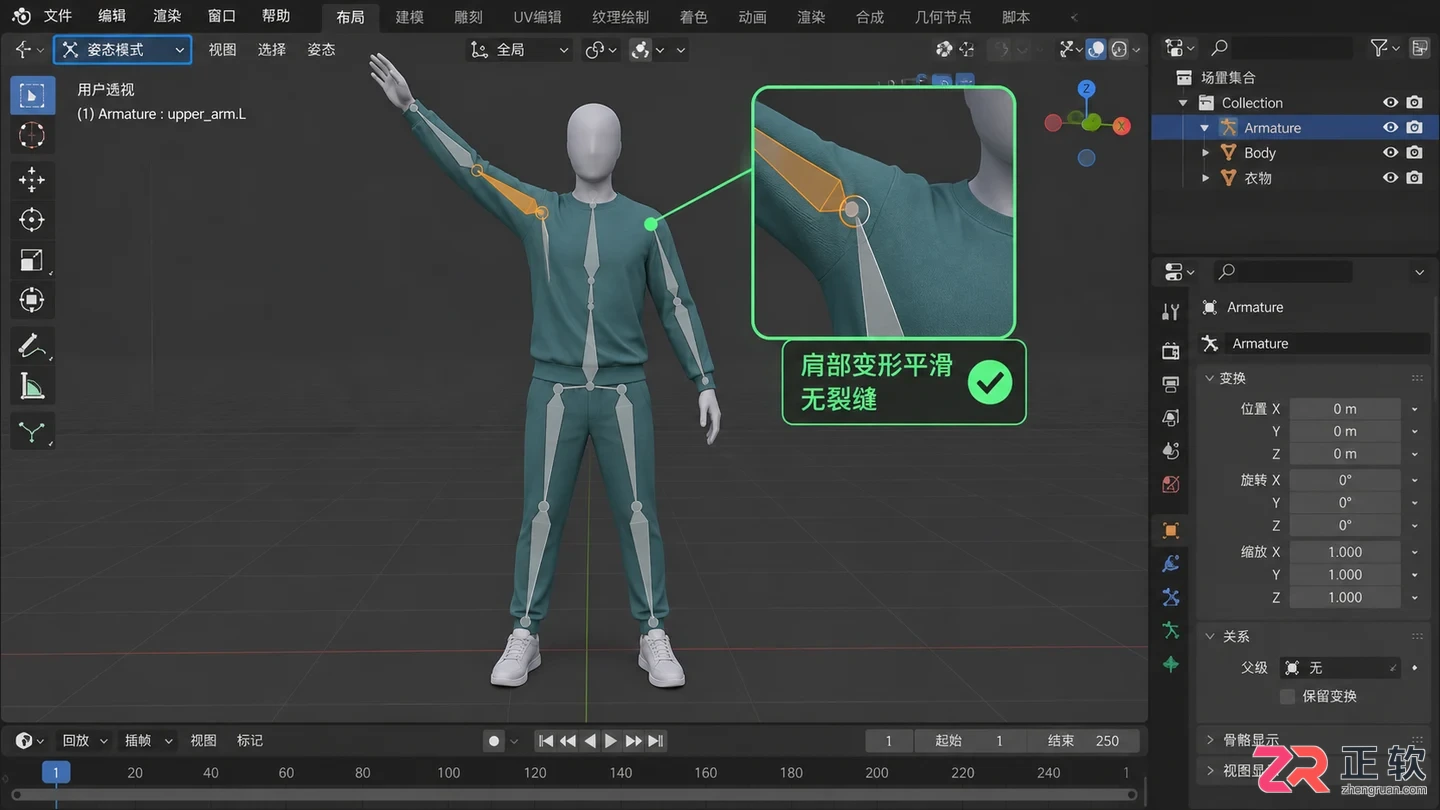Choose the Annotate pencil tool

[32, 346]
